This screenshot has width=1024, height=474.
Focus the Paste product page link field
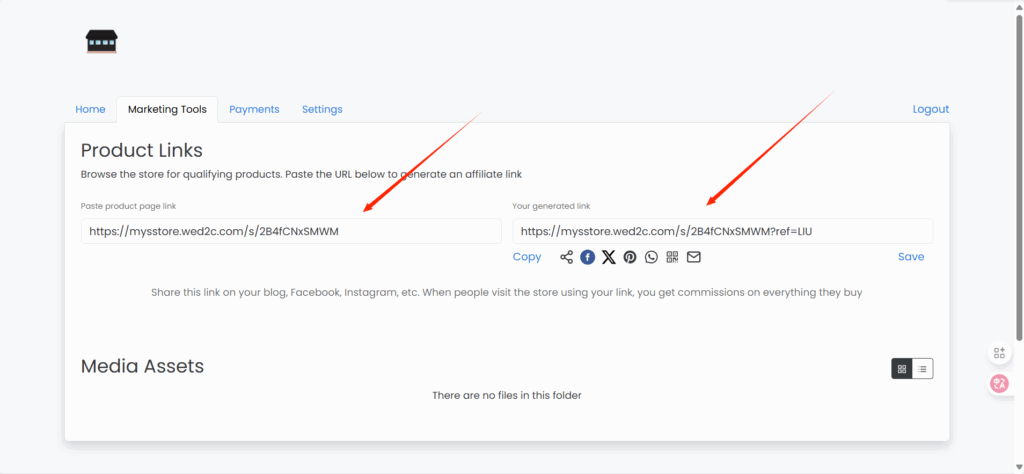pyautogui.click(x=291, y=231)
